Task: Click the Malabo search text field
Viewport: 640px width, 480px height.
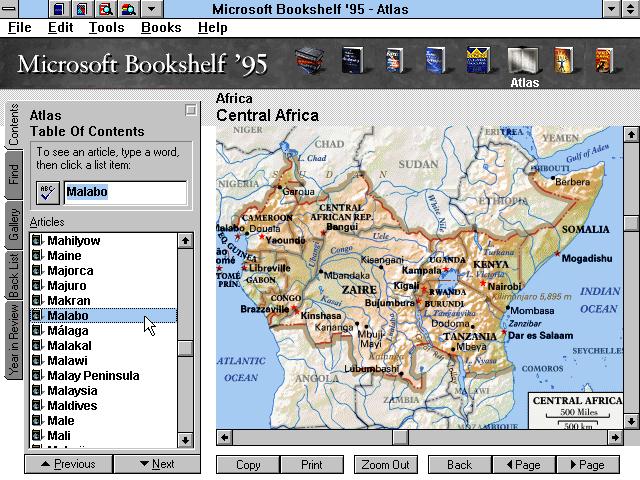Action: click(x=126, y=193)
